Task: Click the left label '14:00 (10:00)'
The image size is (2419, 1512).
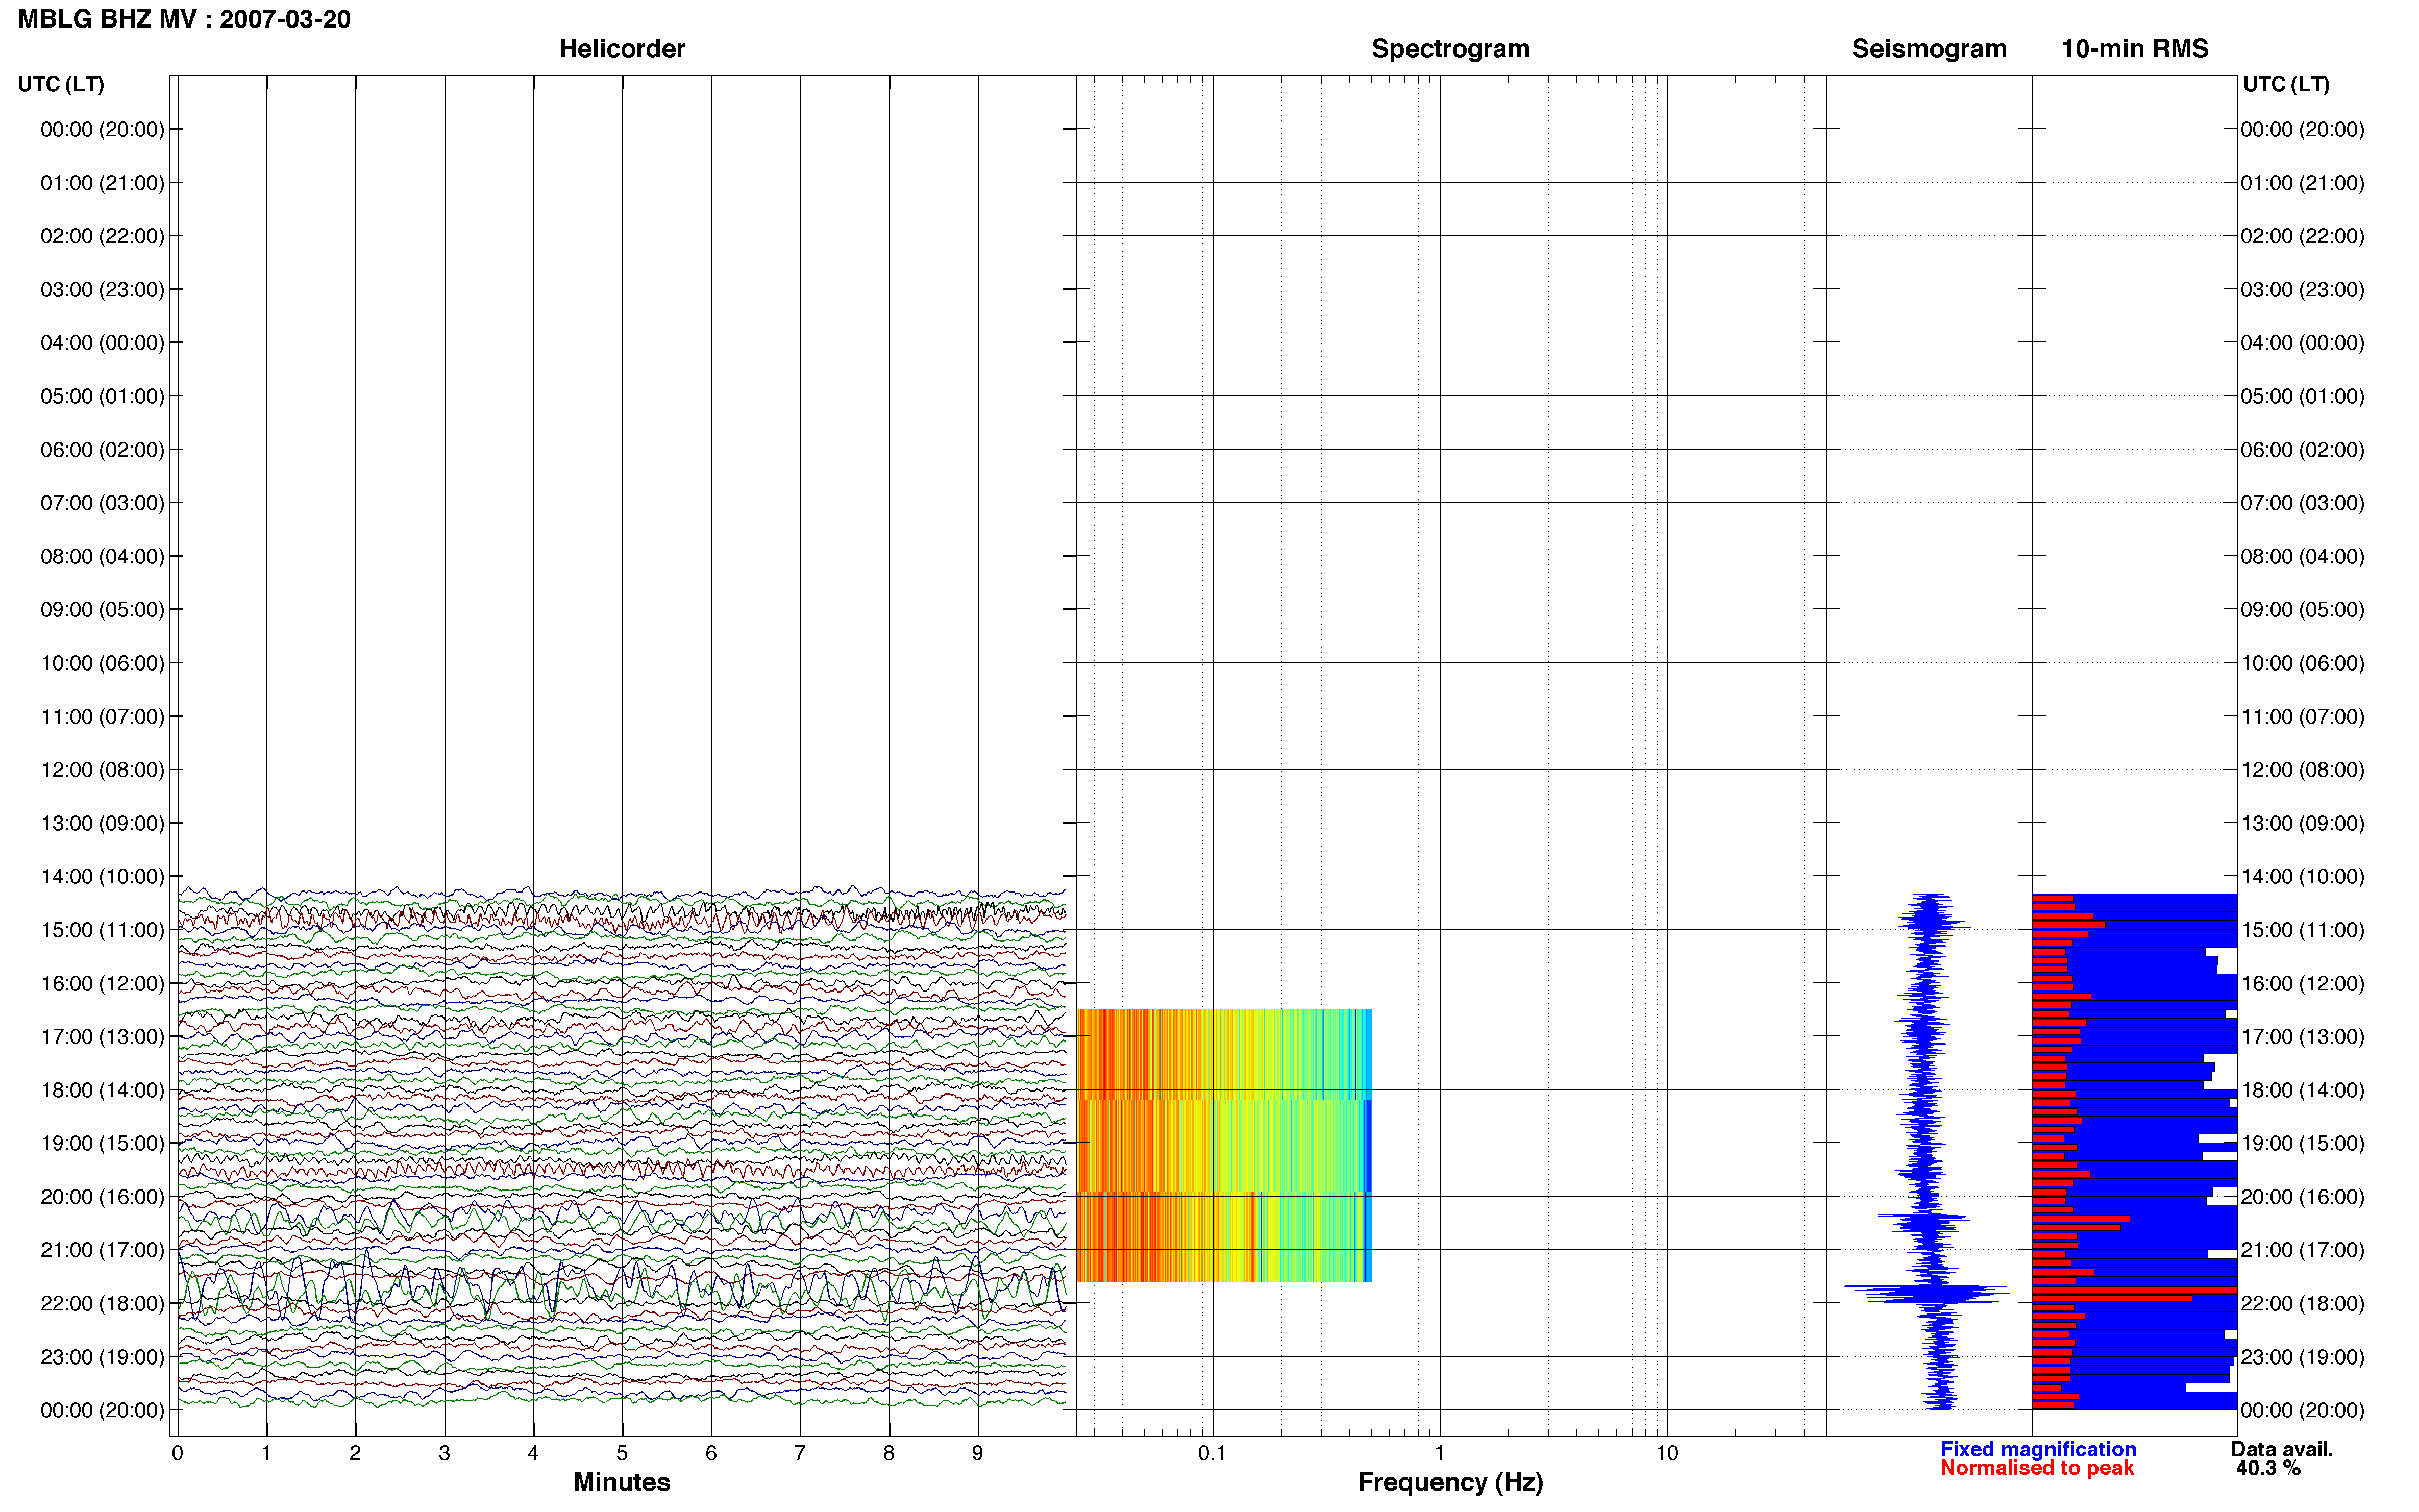Action: (x=102, y=876)
